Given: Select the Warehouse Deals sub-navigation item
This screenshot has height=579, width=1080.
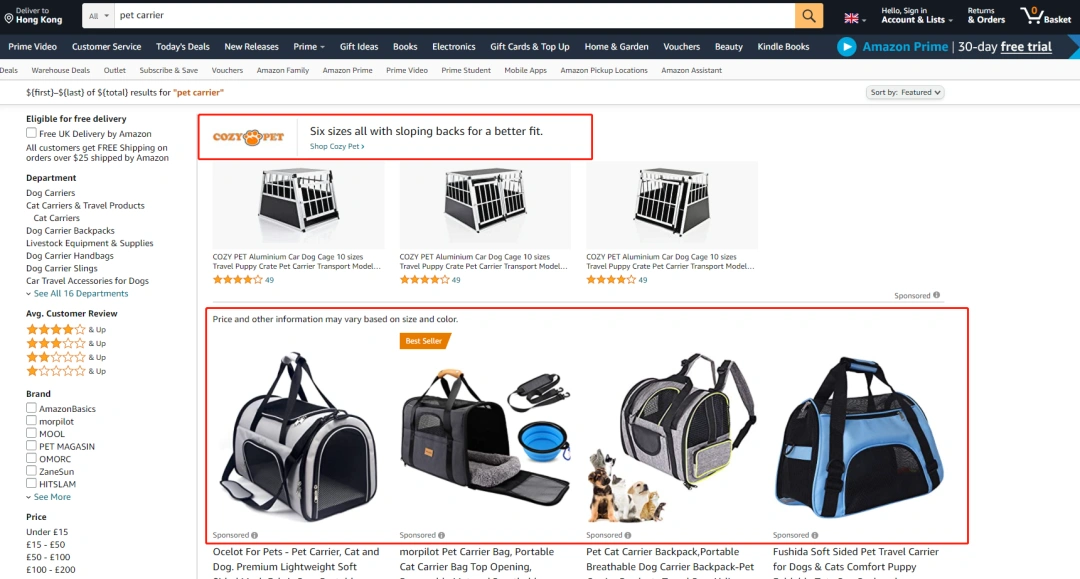Looking at the screenshot, I should [61, 70].
